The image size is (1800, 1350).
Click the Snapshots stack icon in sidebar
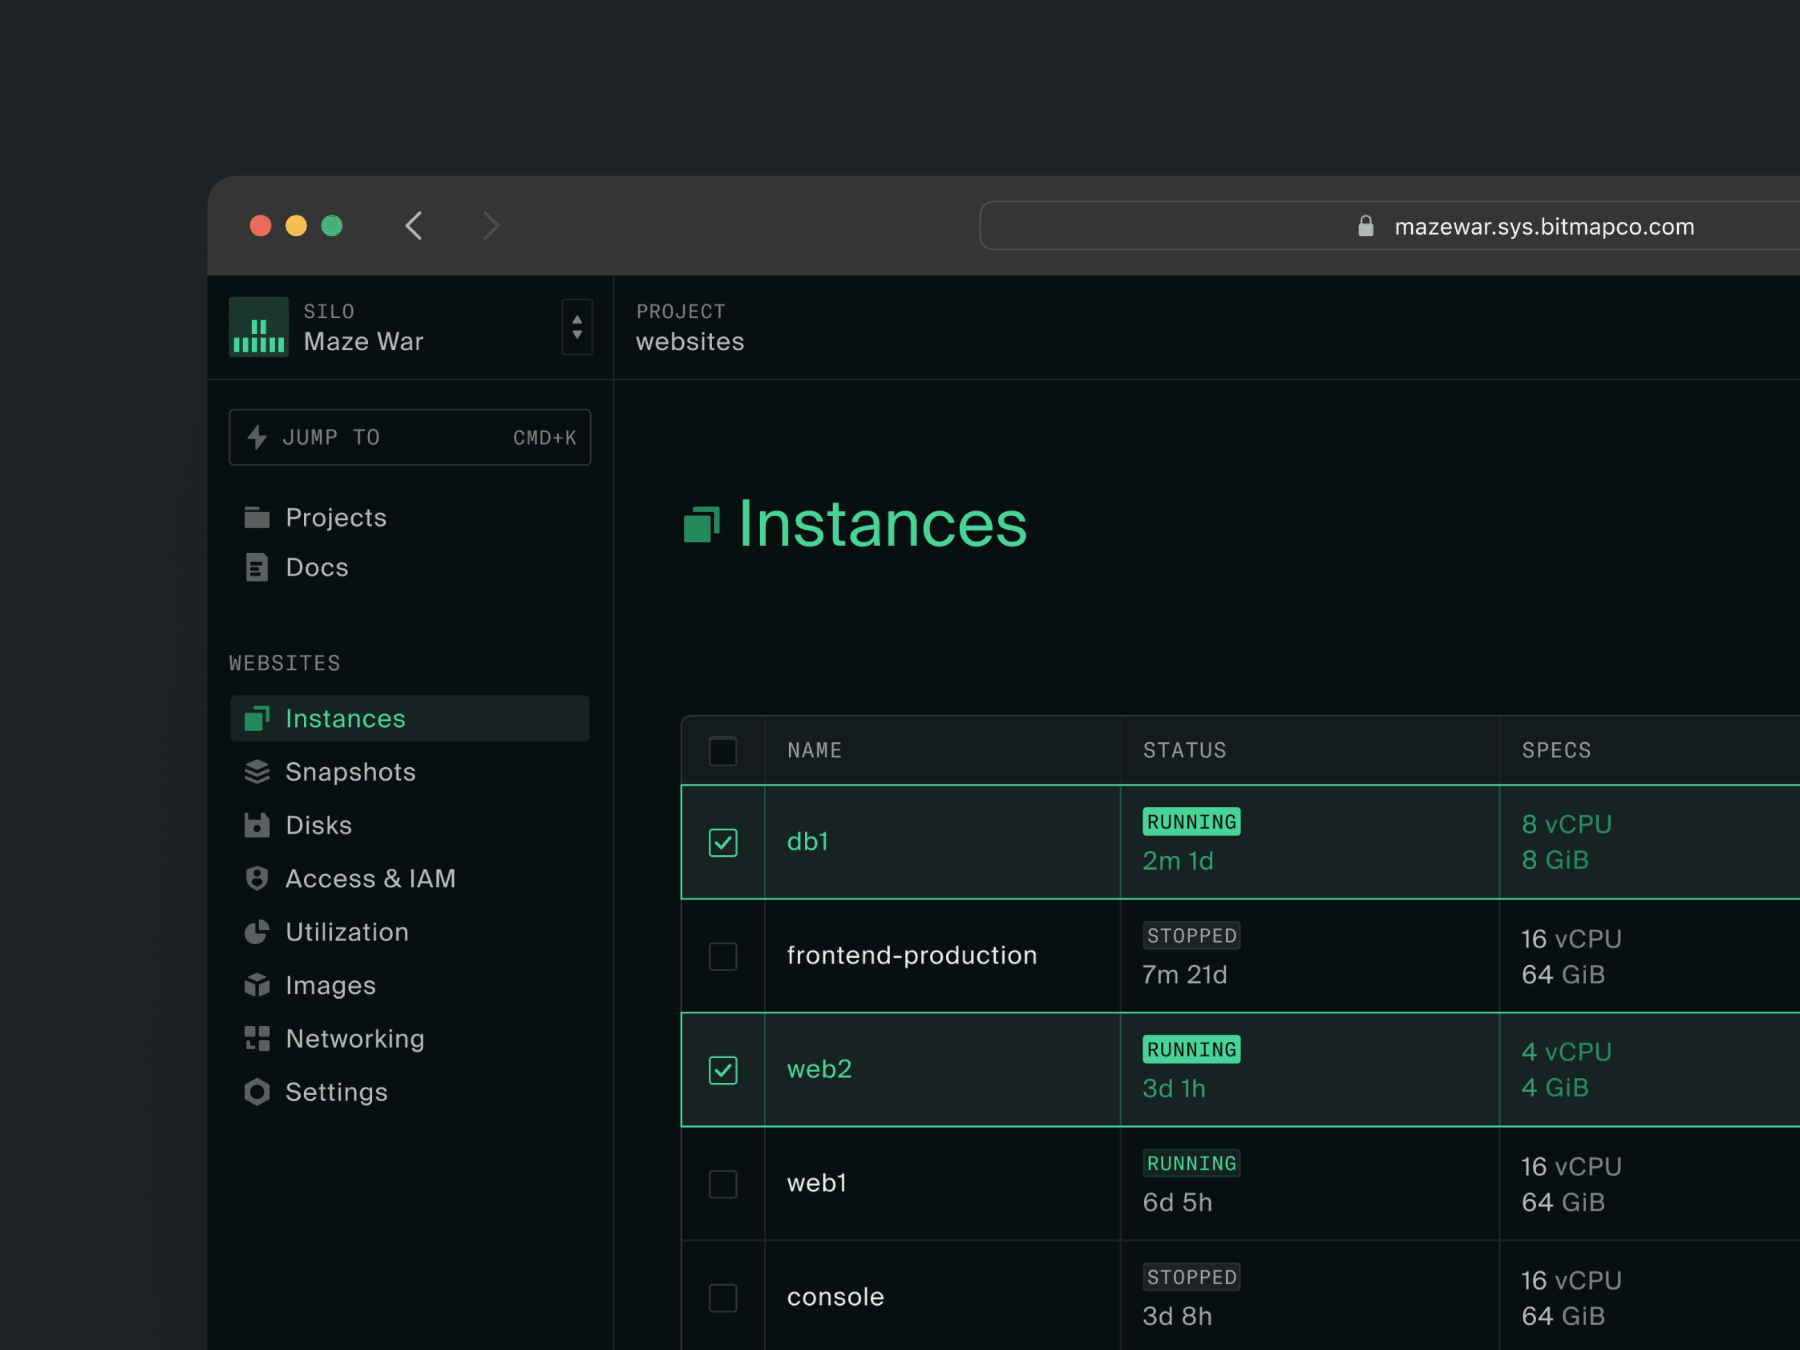point(257,772)
